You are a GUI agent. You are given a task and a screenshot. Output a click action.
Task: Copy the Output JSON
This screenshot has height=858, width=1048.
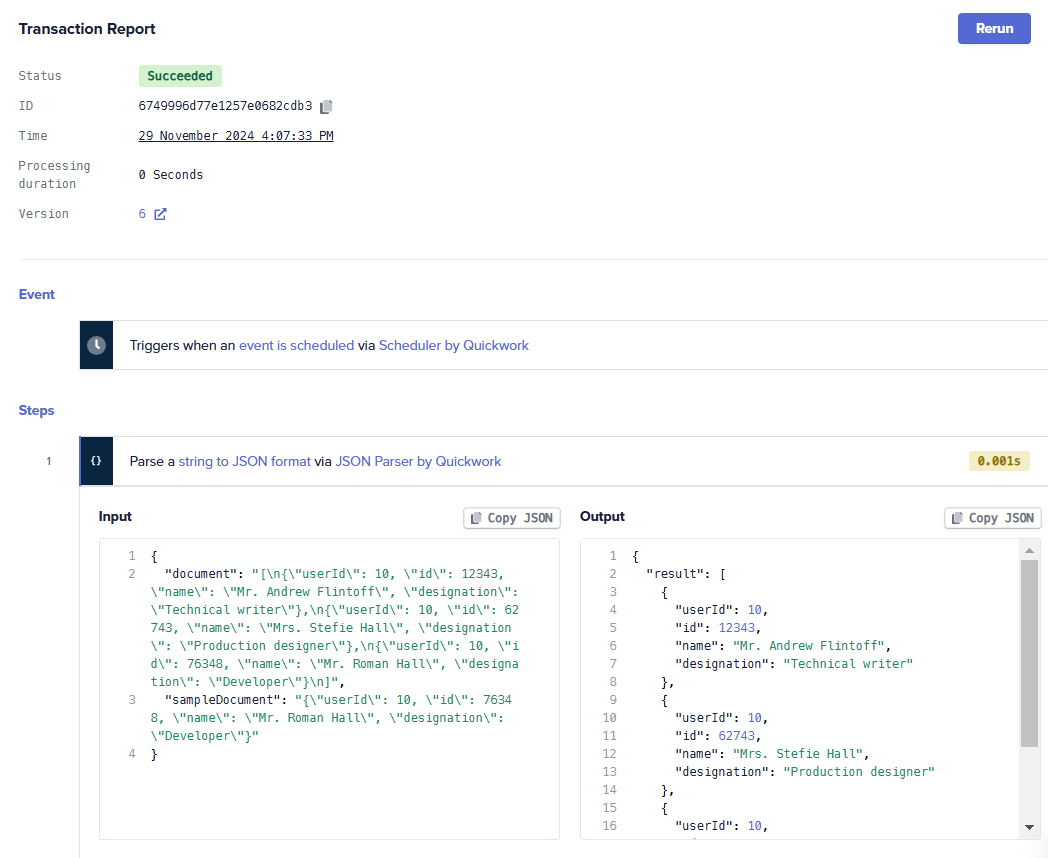[993, 518]
